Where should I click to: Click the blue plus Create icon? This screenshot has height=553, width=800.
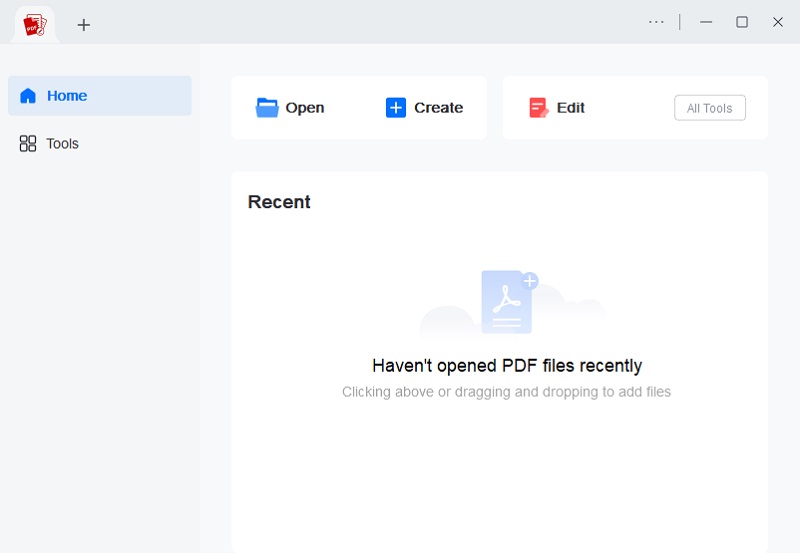(396, 108)
